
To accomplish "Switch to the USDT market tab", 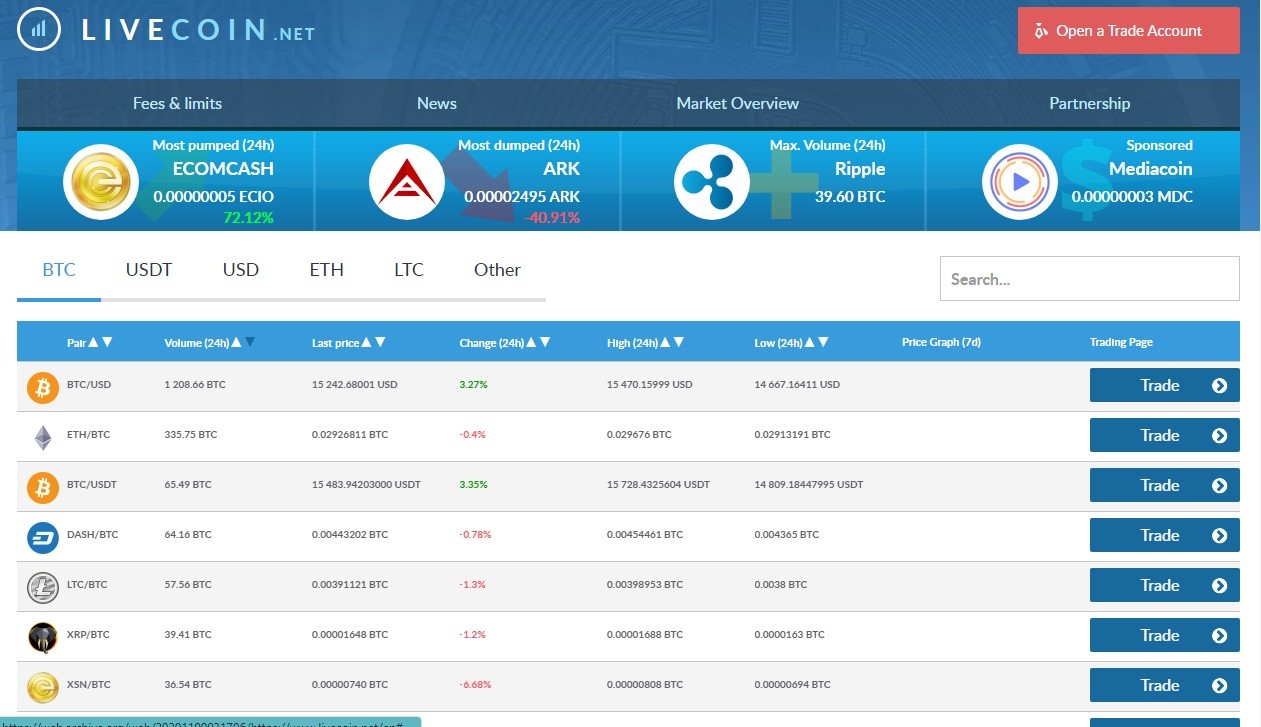I will click(149, 270).
